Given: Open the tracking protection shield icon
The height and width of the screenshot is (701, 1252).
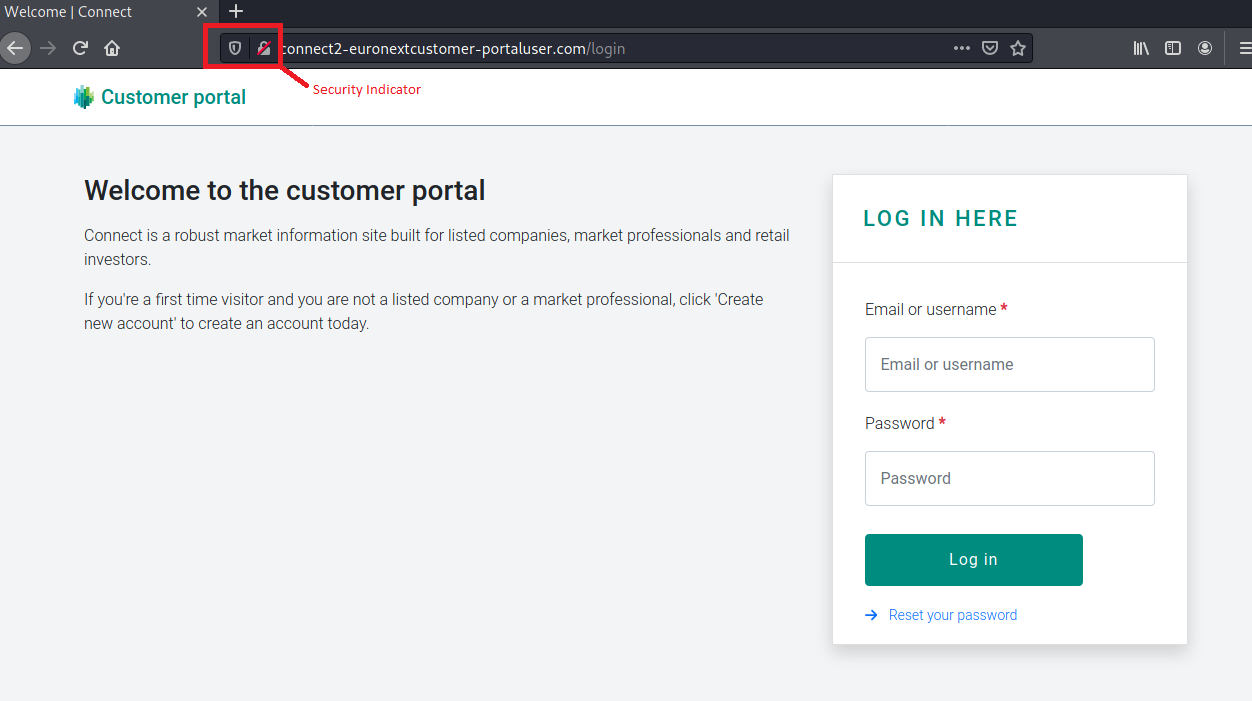Looking at the screenshot, I should tap(235, 48).
